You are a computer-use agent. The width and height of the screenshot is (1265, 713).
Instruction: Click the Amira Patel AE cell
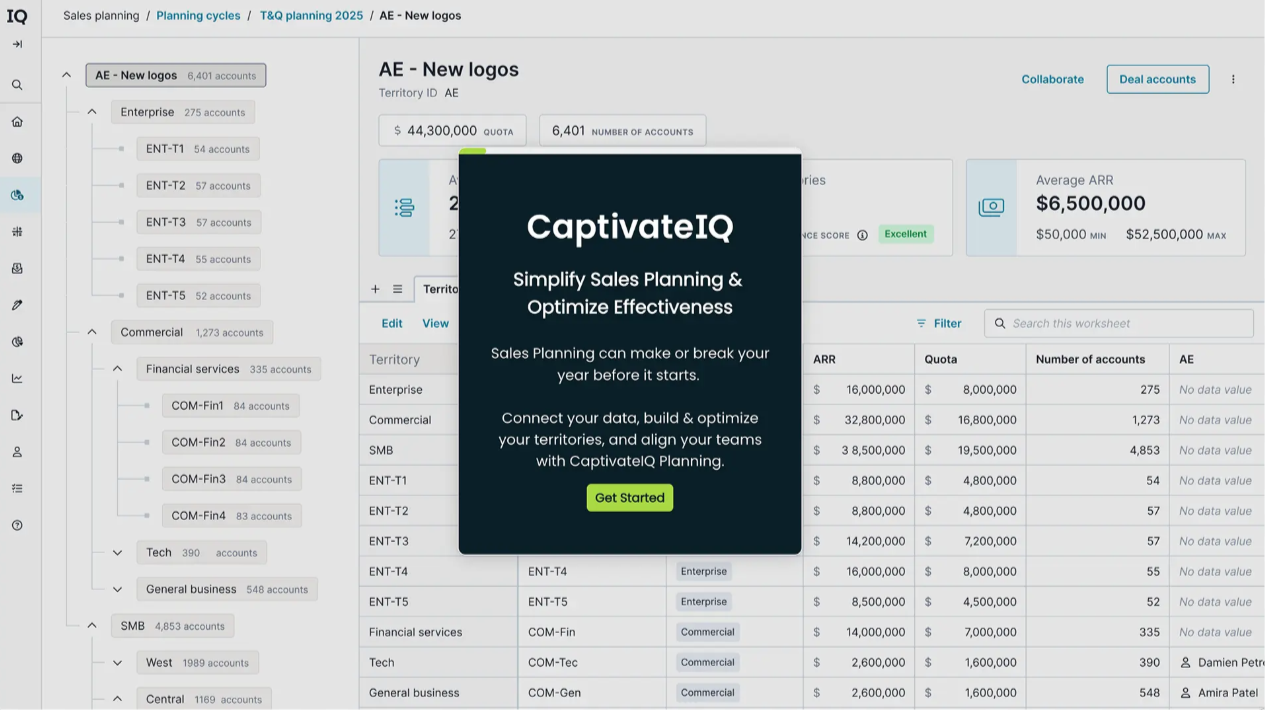coord(1217,692)
